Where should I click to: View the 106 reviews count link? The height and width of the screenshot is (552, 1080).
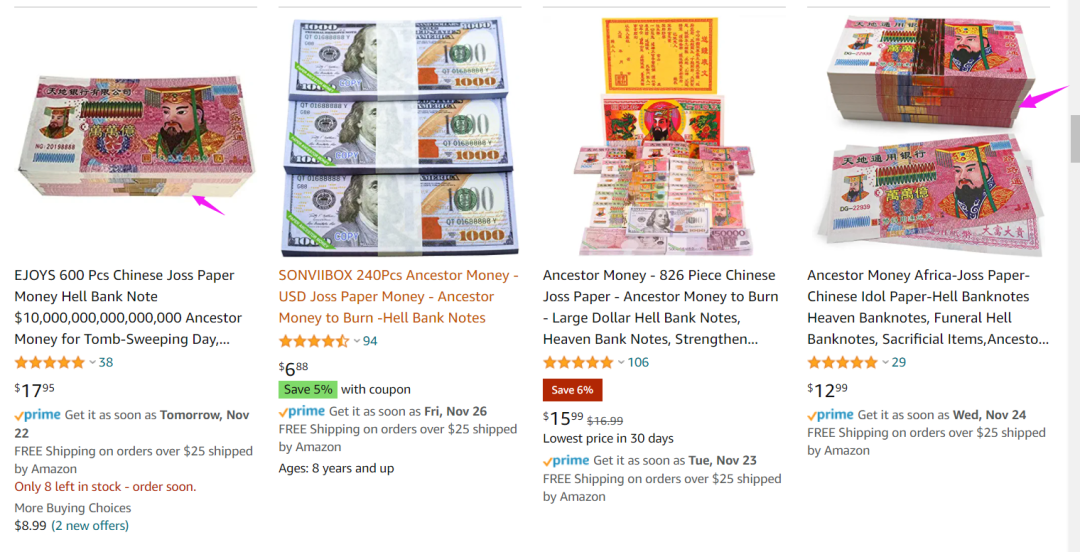point(638,362)
